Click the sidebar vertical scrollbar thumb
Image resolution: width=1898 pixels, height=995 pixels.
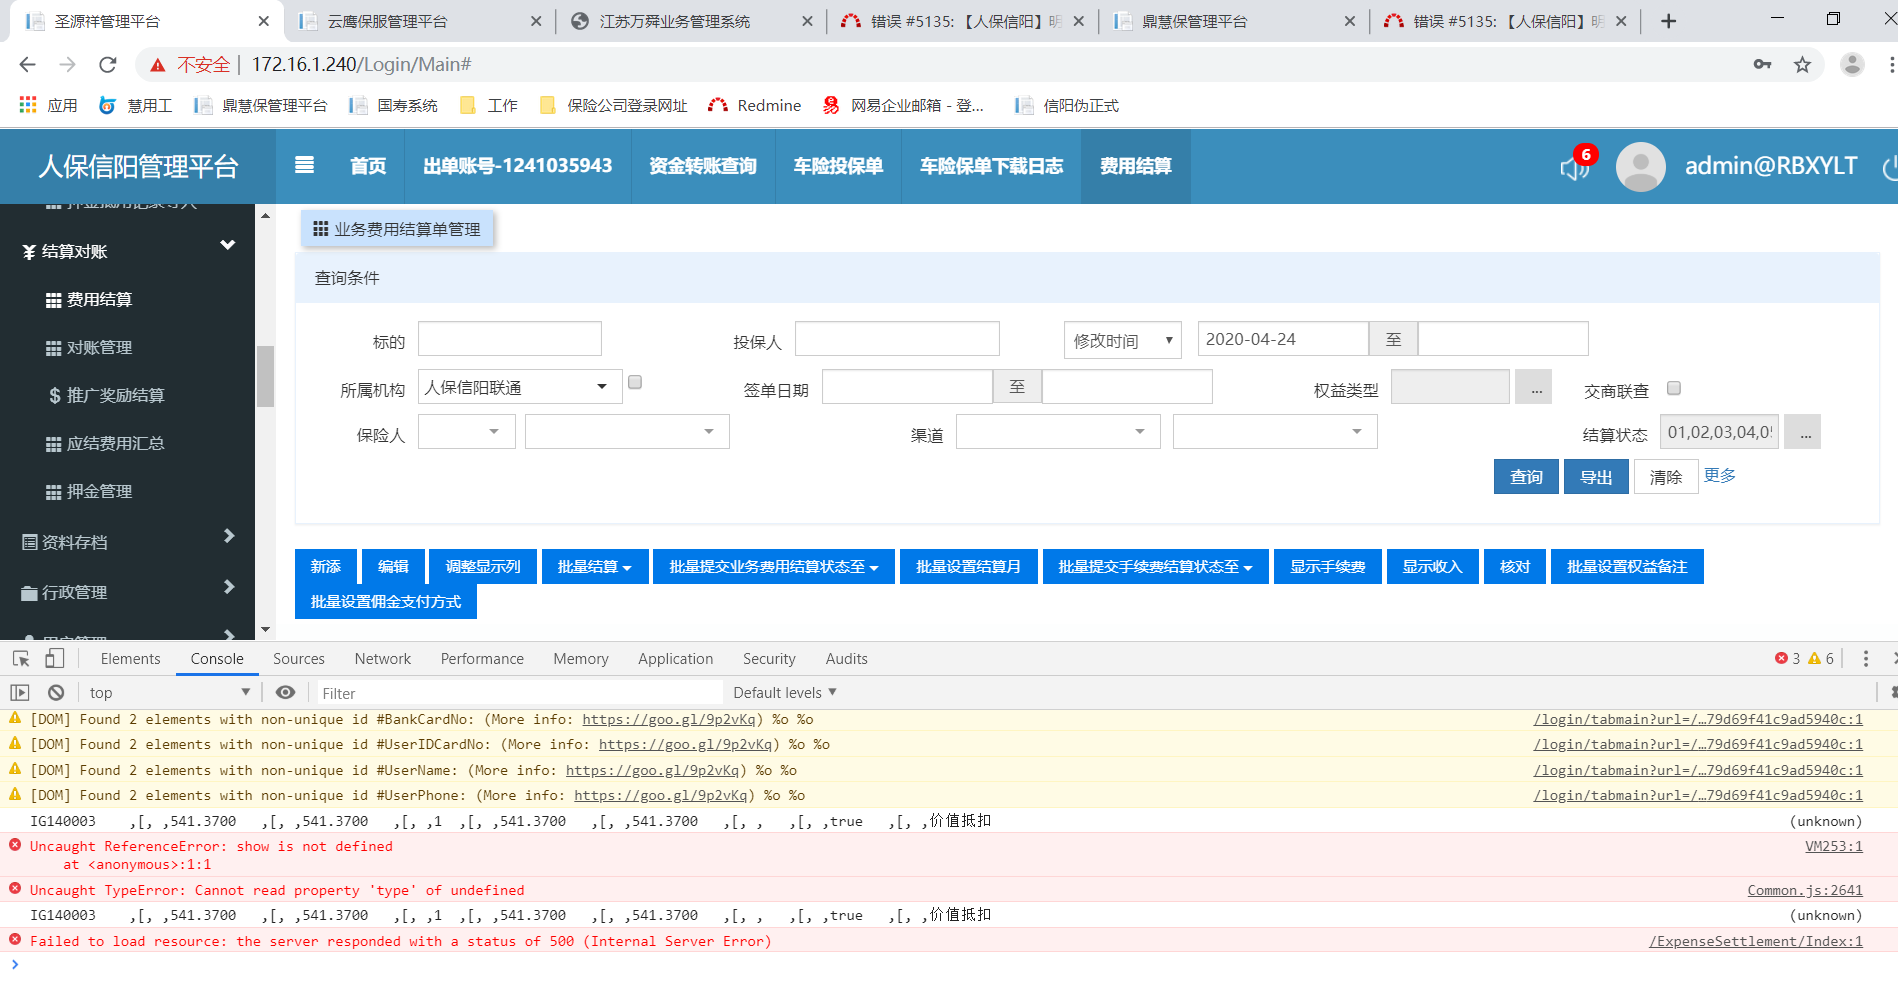tap(265, 376)
